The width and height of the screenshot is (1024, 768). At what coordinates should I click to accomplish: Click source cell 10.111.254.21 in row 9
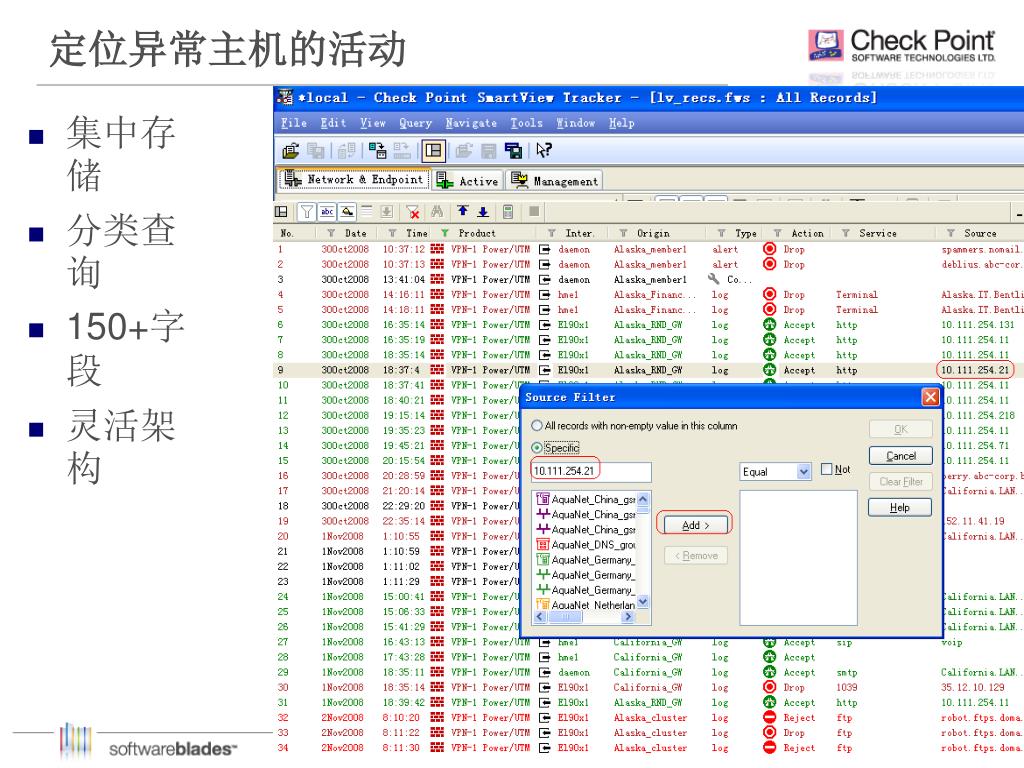[975, 370]
